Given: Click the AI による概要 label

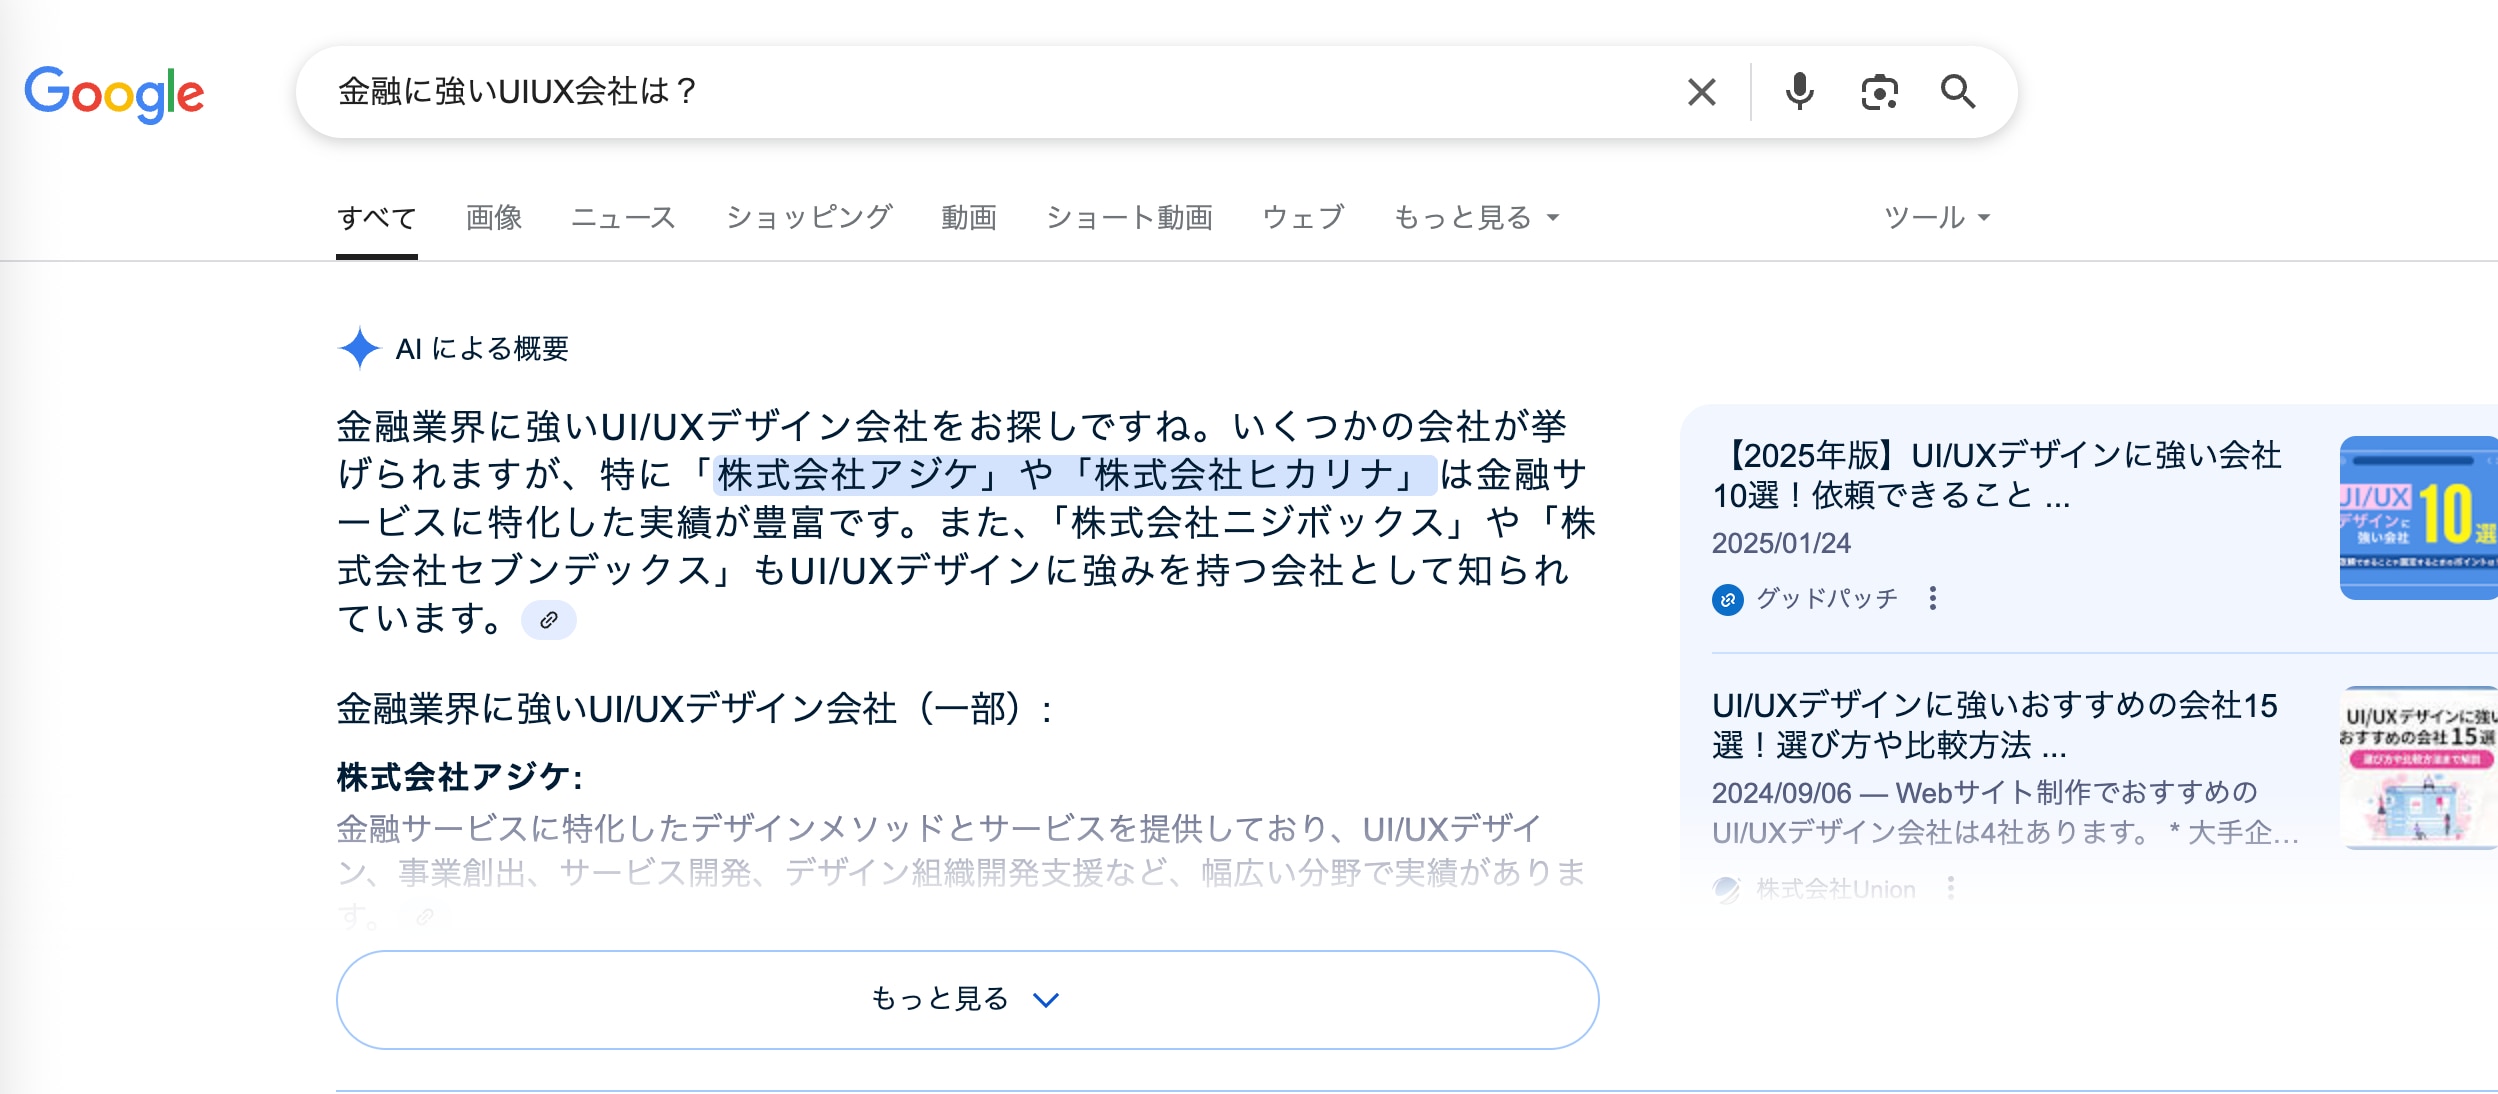Looking at the screenshot, I should (482, 348).
